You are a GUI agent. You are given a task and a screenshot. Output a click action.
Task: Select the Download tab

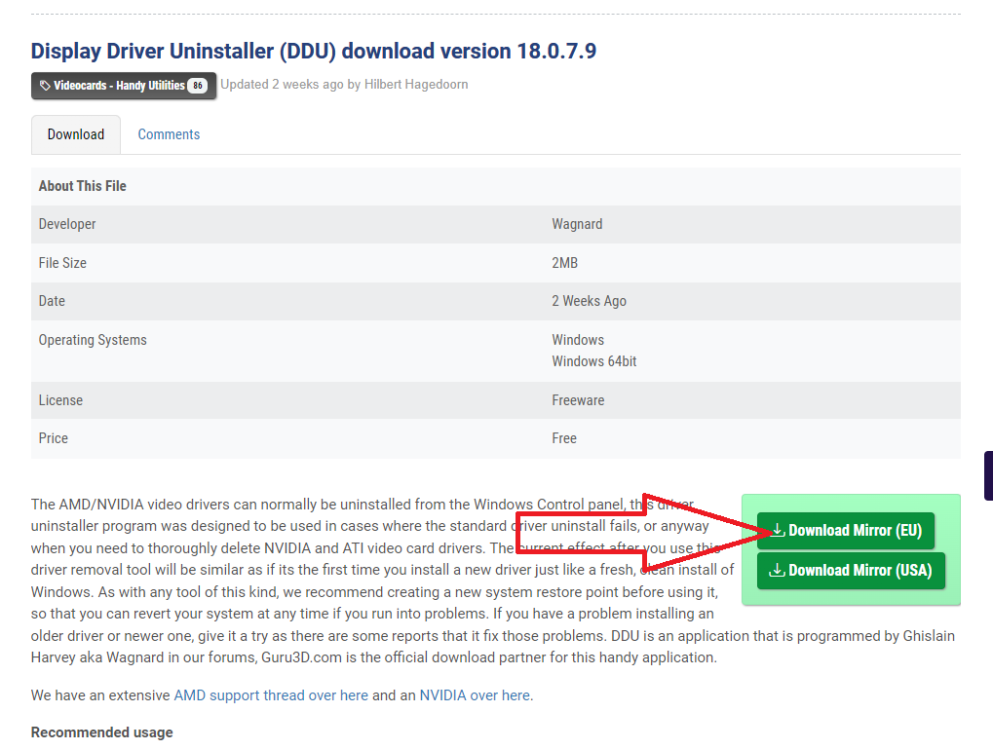pyautogui.click(x=76, y=134)
